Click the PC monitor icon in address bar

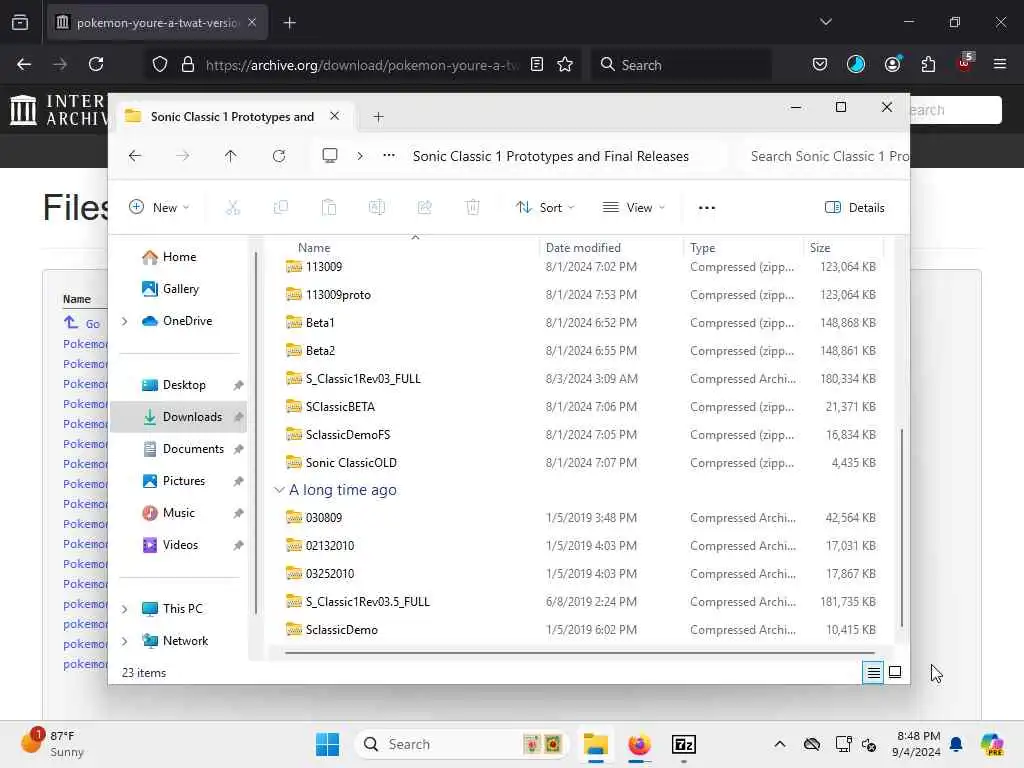coord(330,155)
